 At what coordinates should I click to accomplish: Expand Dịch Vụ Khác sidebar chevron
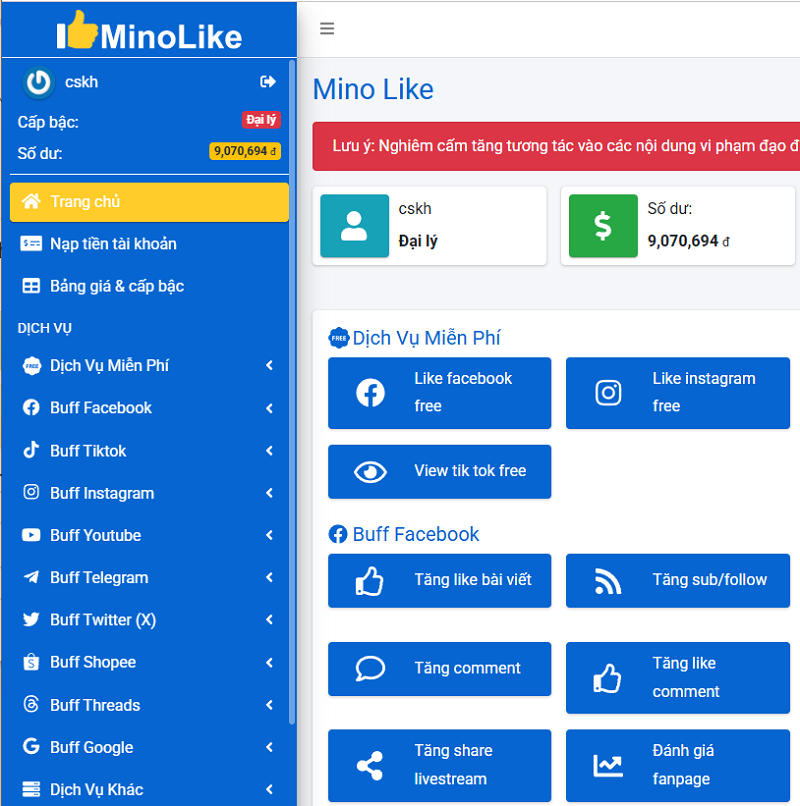pos(269,789)
